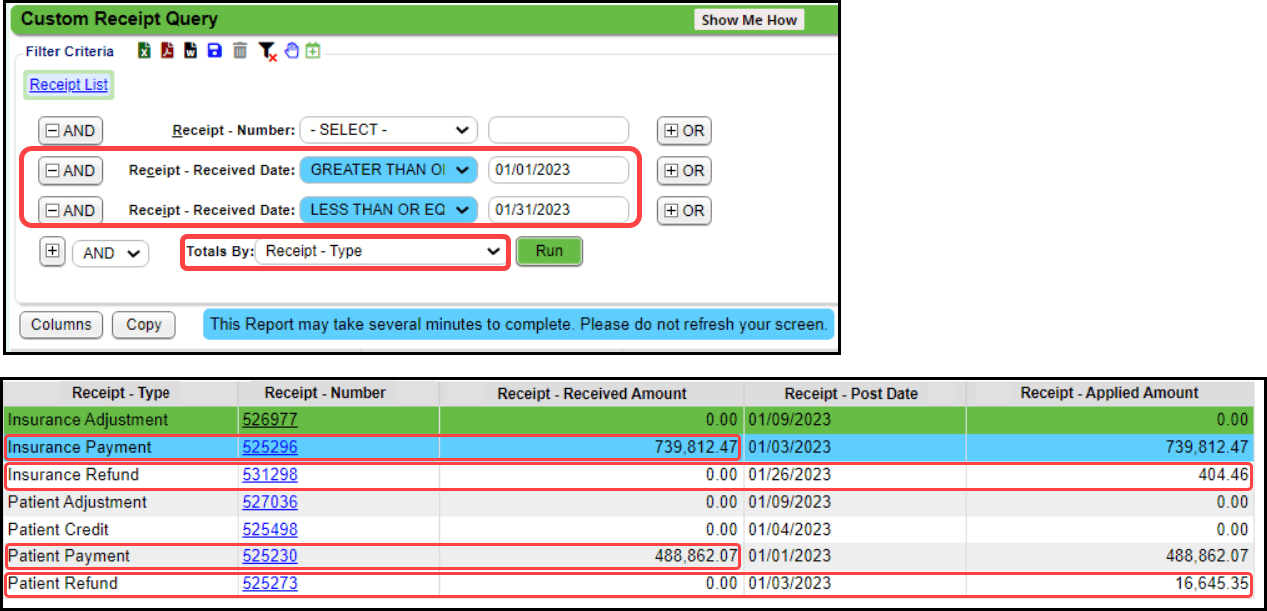
Task: Click the Show Me How button
Action: click(x=748, y=19)
